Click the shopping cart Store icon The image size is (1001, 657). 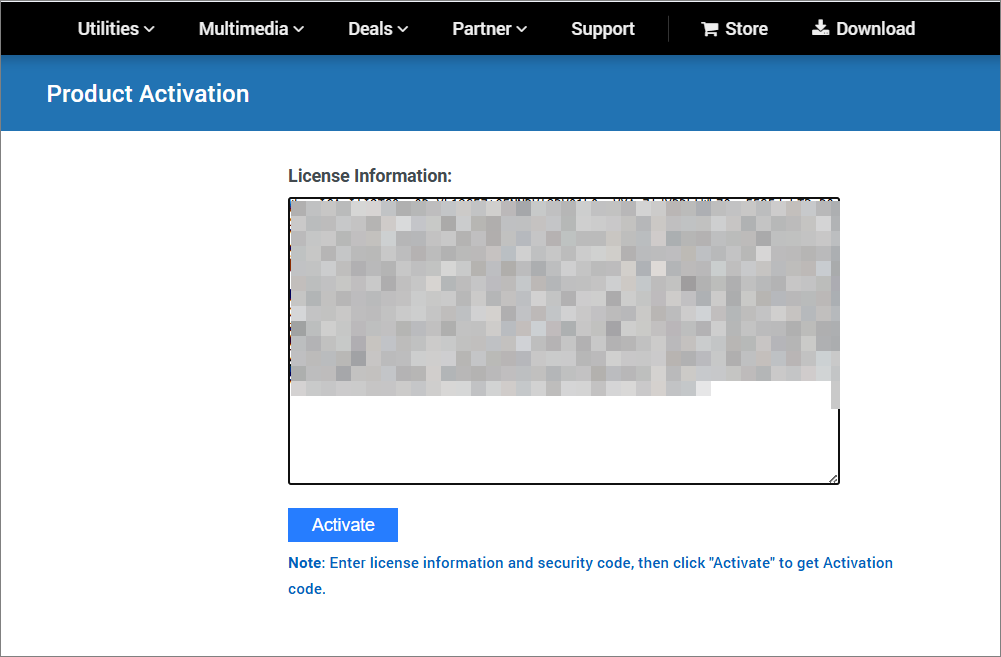point(710,28)
